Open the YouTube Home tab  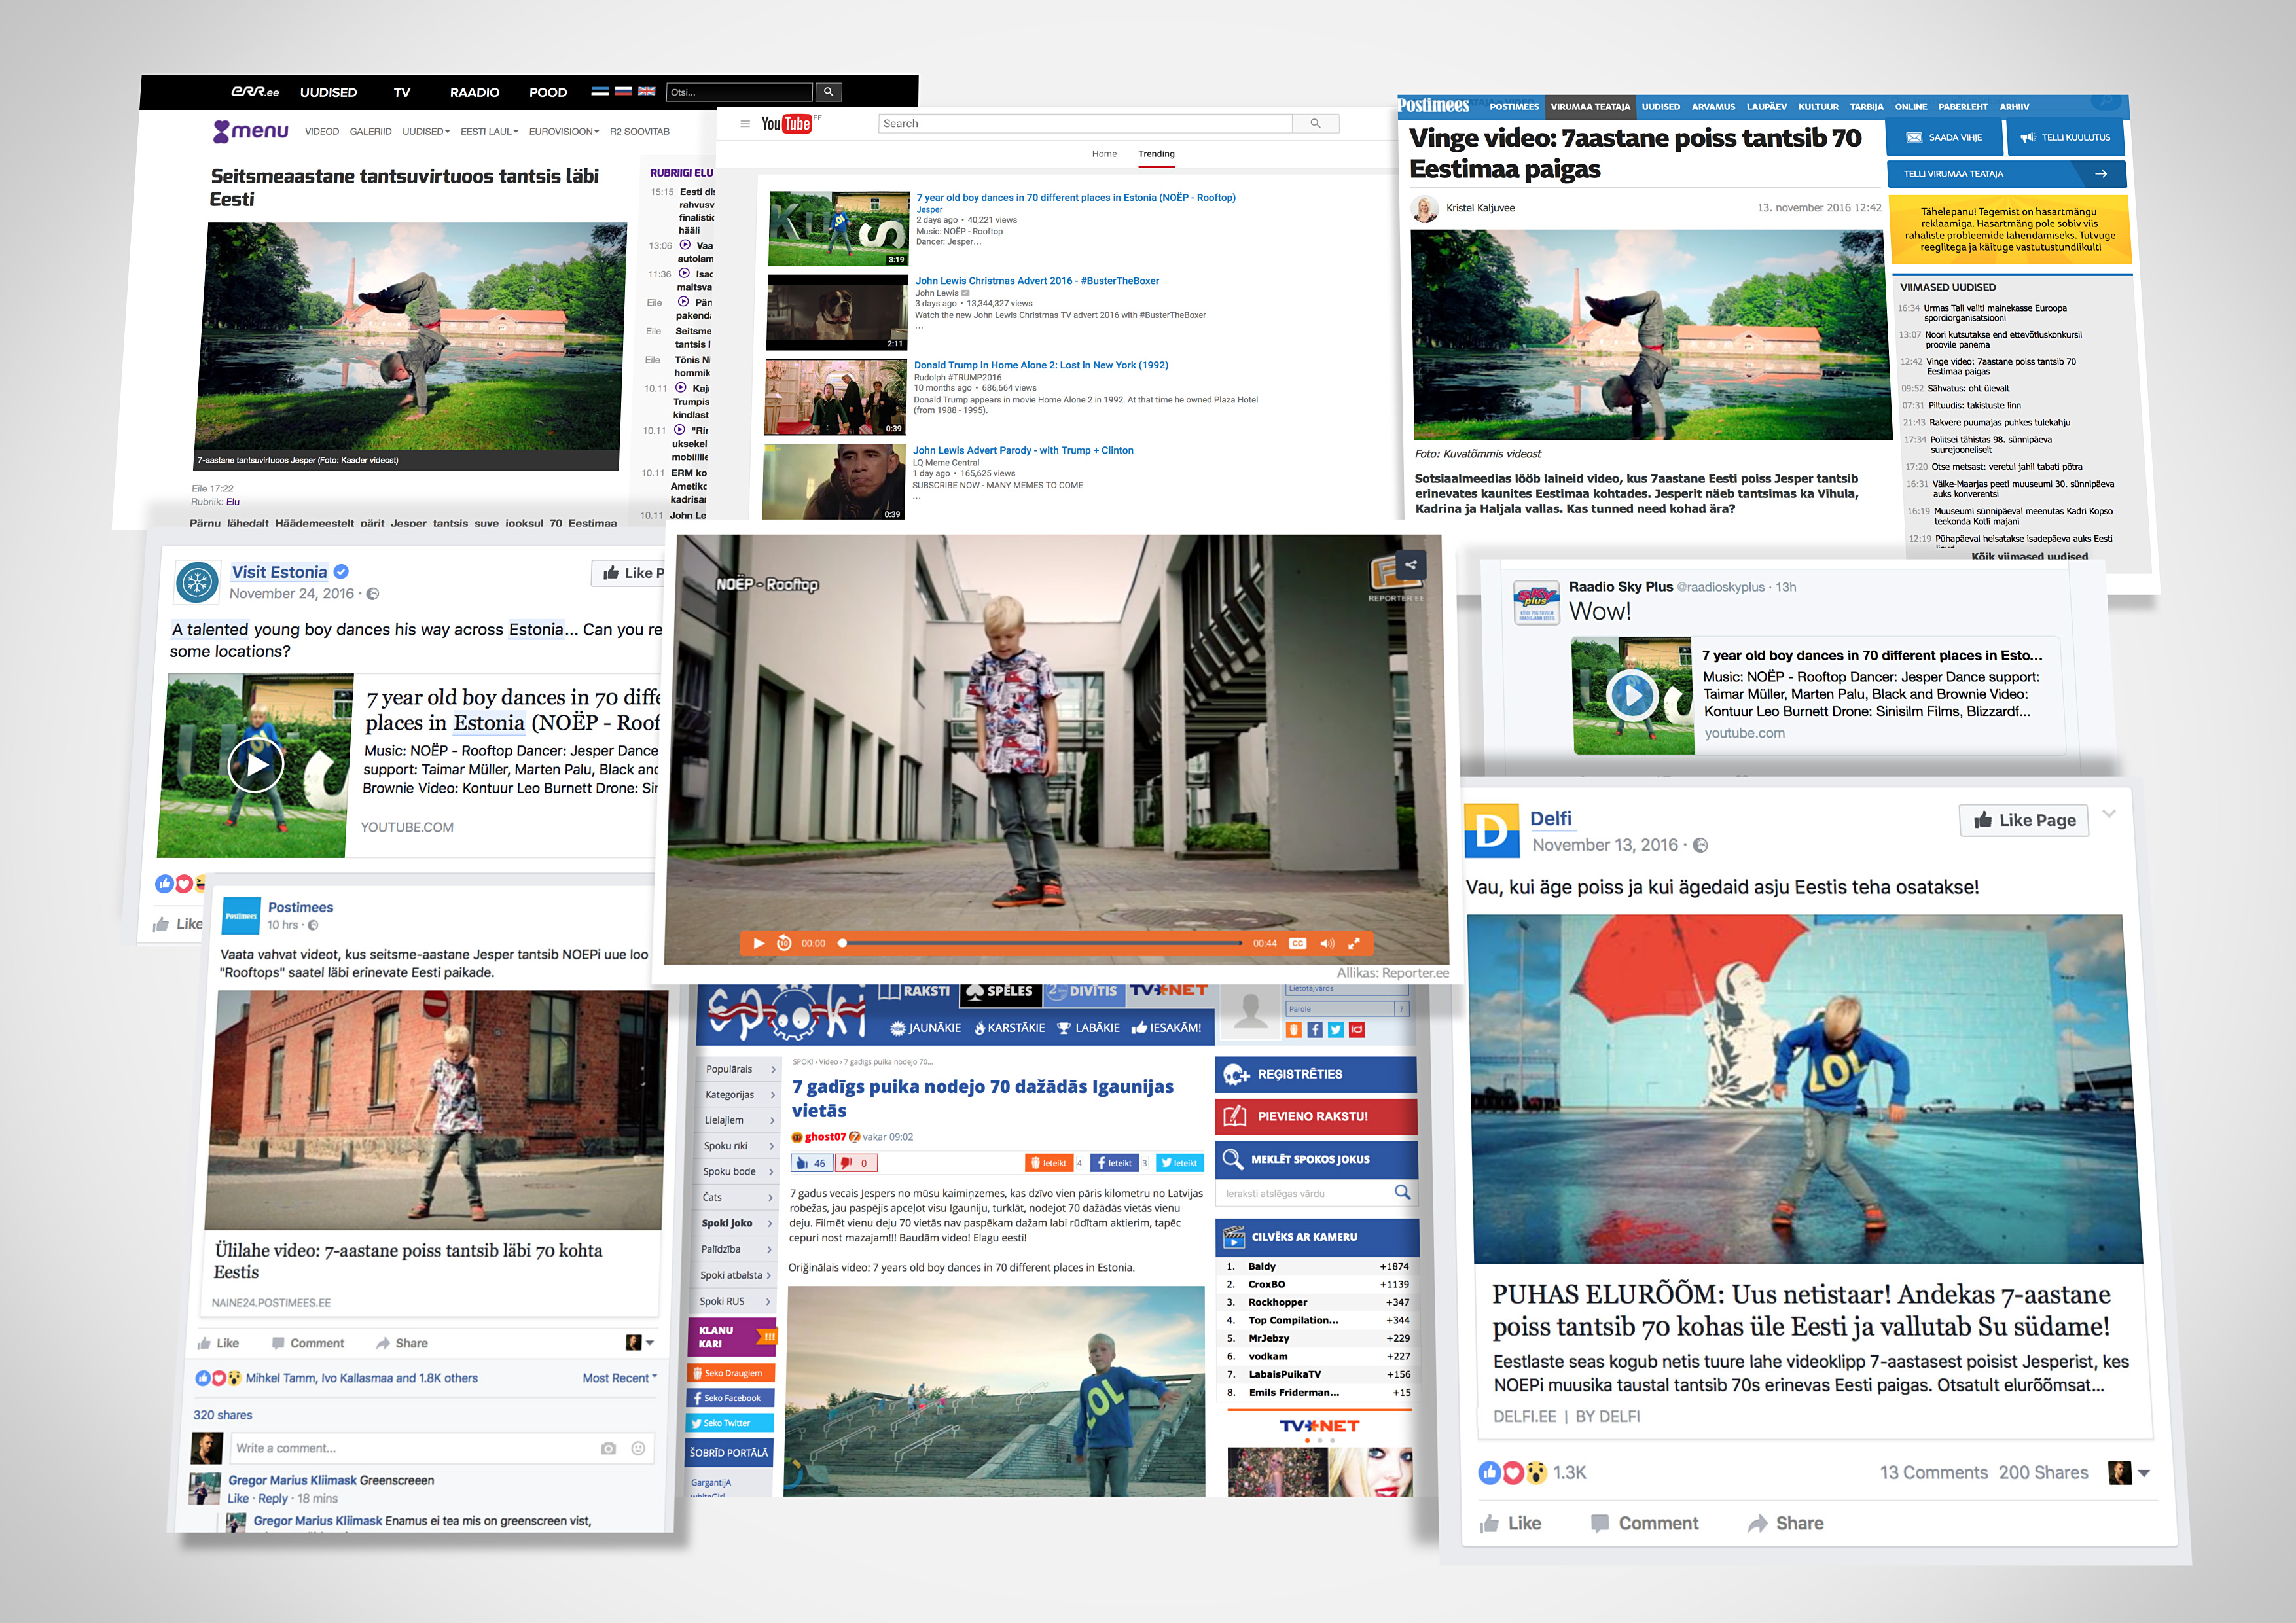tap(1104, 154)
